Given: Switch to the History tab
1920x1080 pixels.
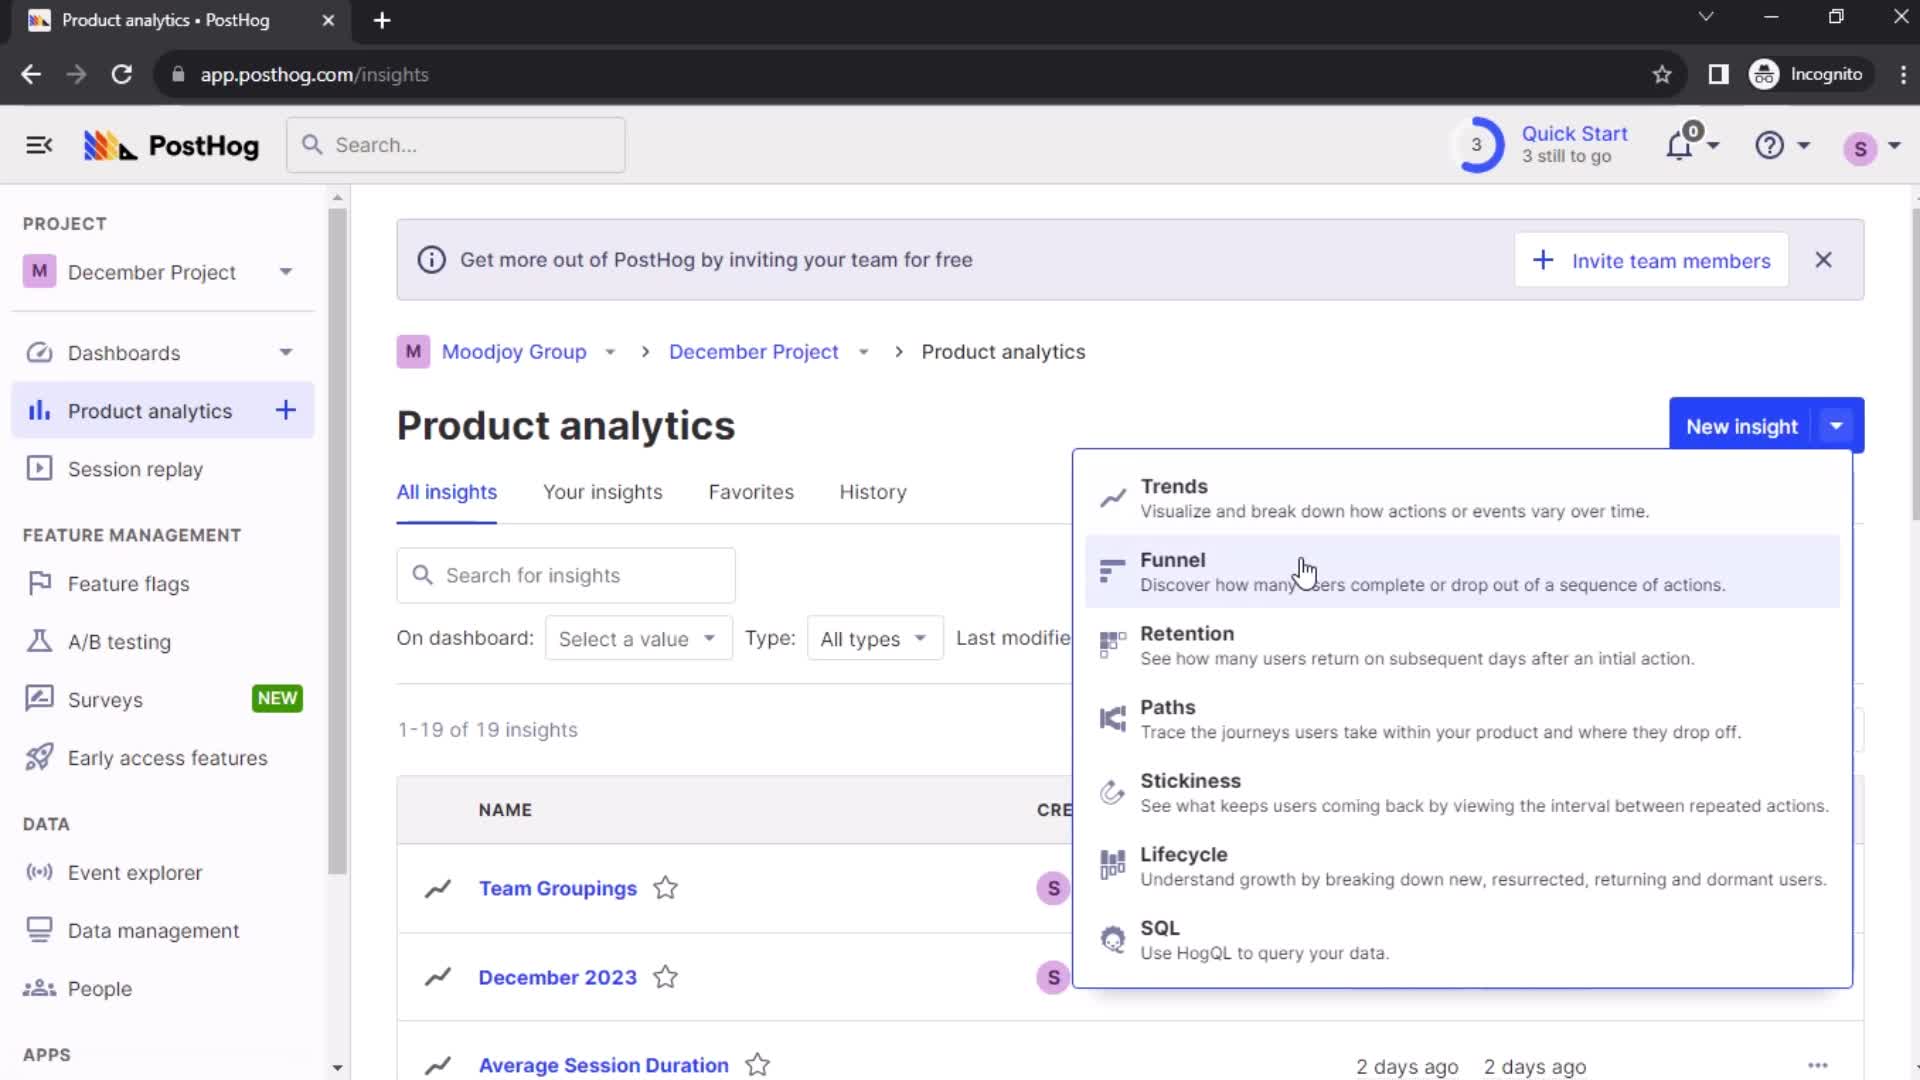Looking at the screenshot, I should (x=873, y=492).
